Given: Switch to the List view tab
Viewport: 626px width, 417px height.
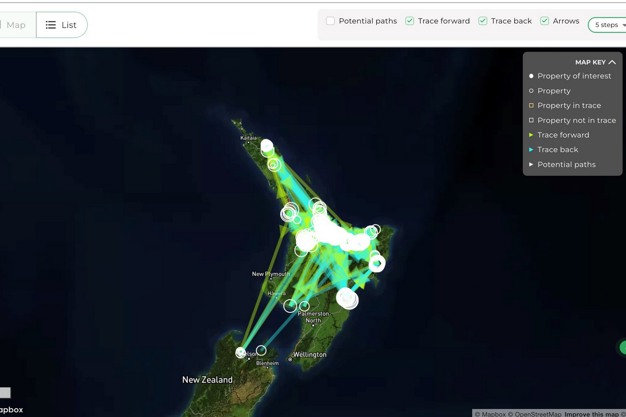Looking at the screenshot, I should [61, 25].
